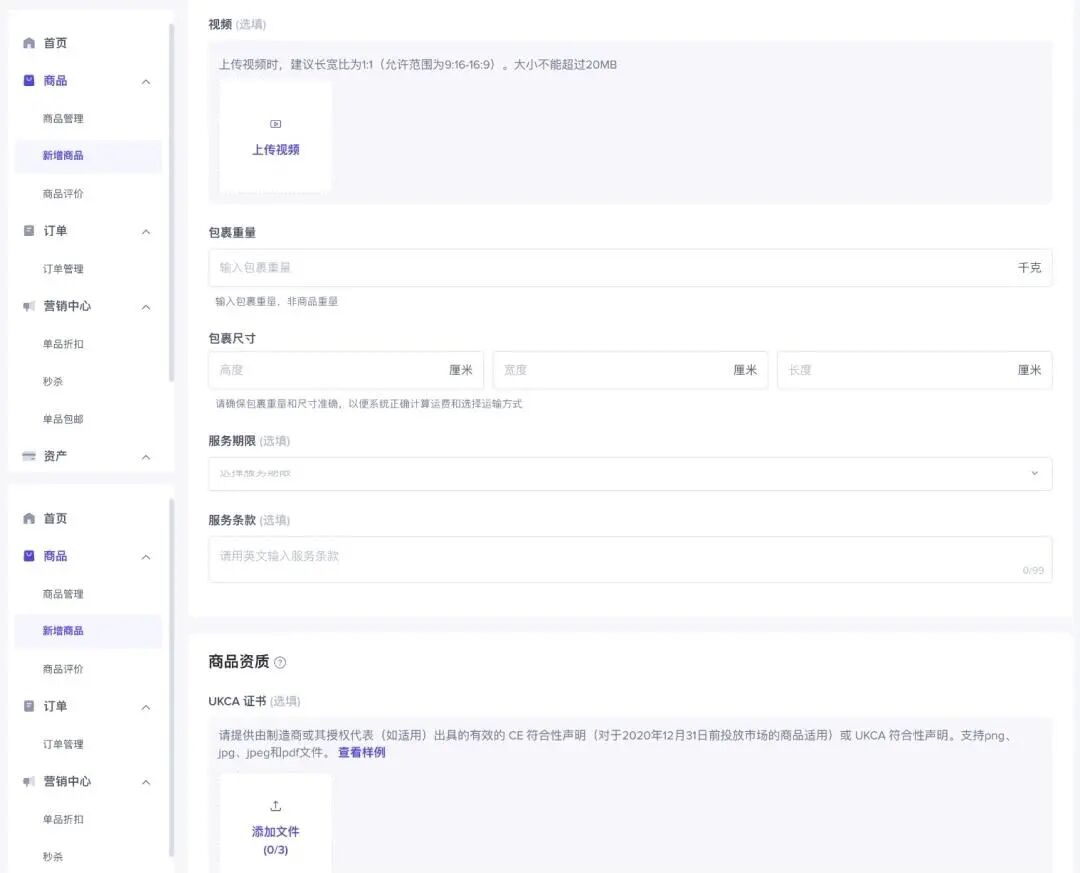The height and width of the screenshot is (873, 1080).
Task: Open the 查看样例 sample link
Action: (x=362, y=752)
